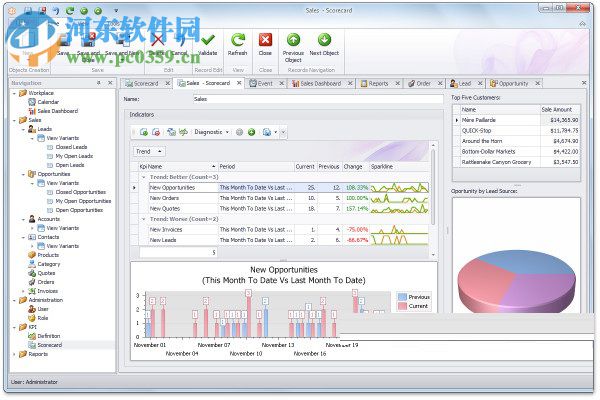Viewport: 600px width, 400px height.
Task: Close the Event tab
Action: 282,83
